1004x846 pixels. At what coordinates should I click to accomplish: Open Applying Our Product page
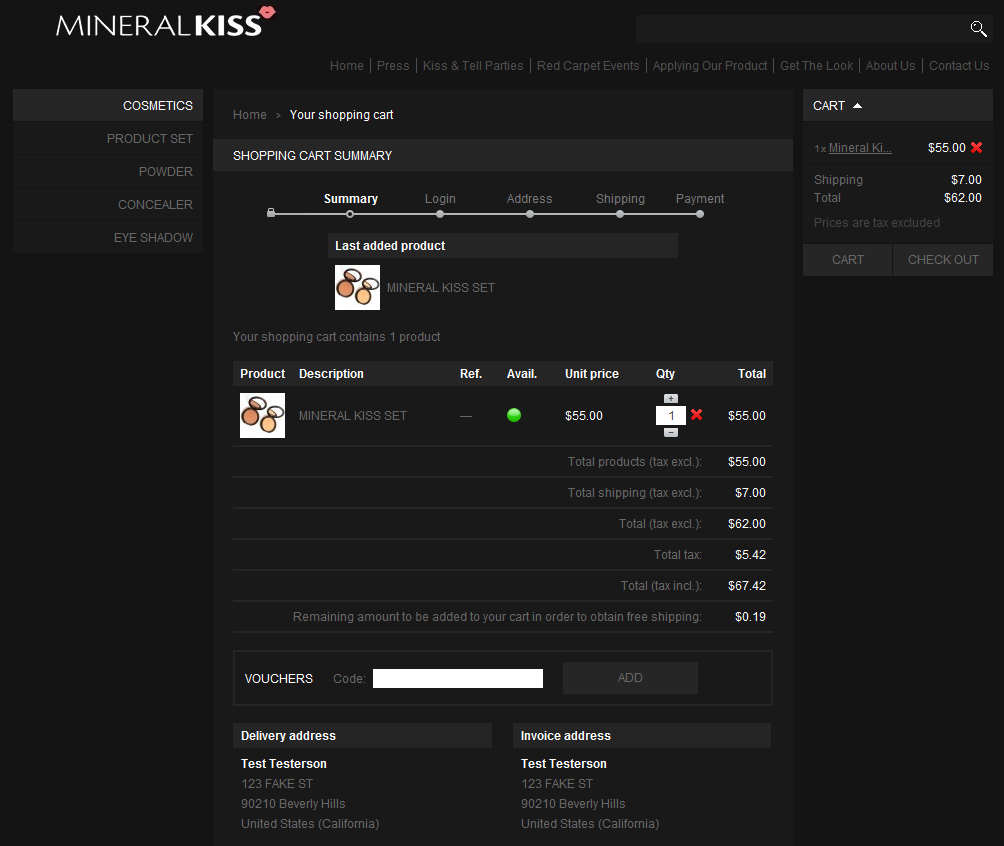pyautogui.click(x=709, y=65)
